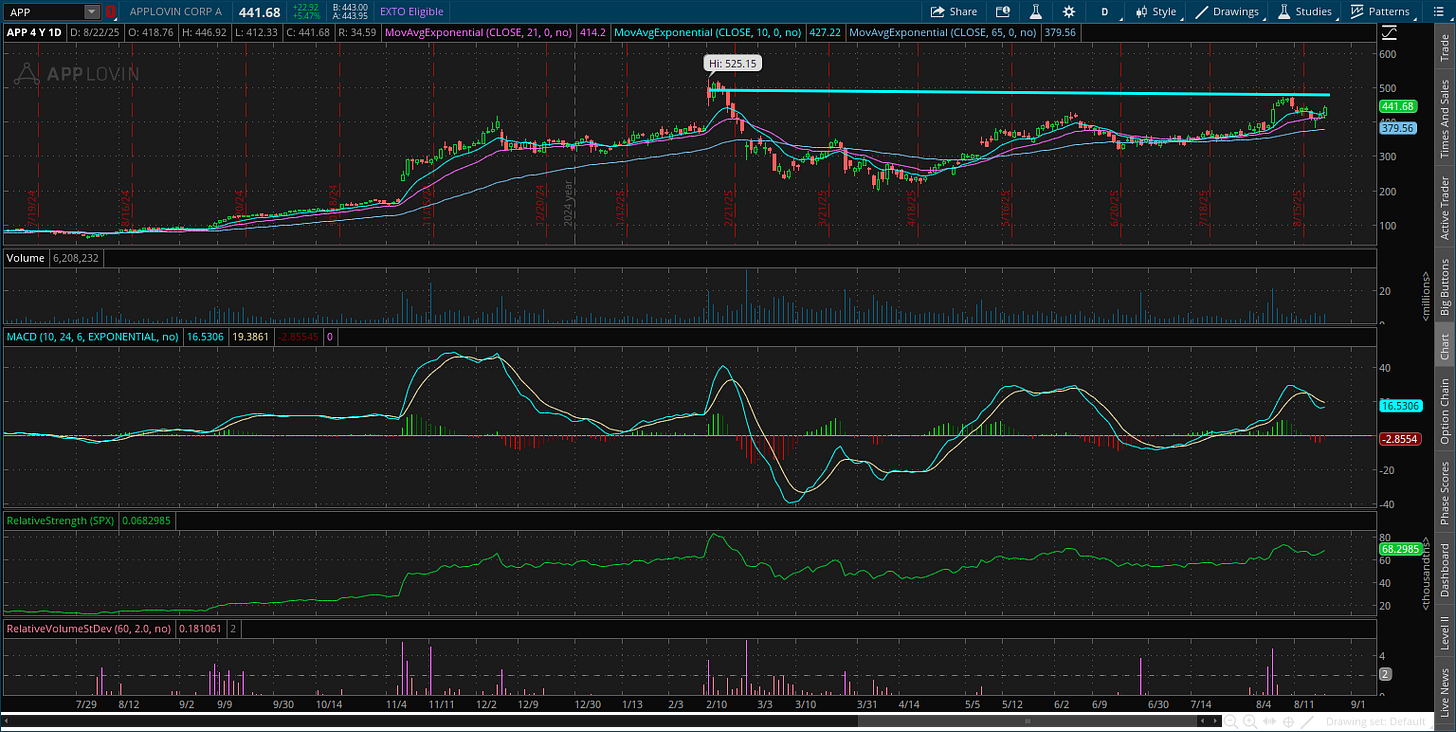Open the Trade side tab

1444,47
